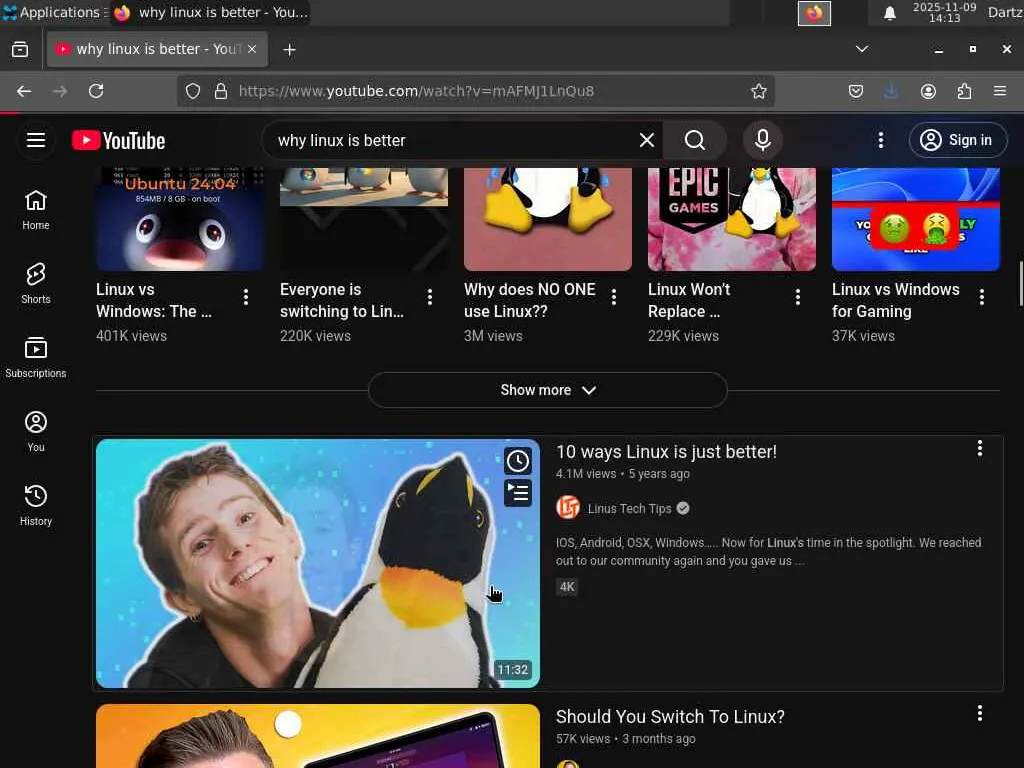Open Pocket save icon in toolbar
Viewport: 1024px width, 768px height.
(856, 91)
